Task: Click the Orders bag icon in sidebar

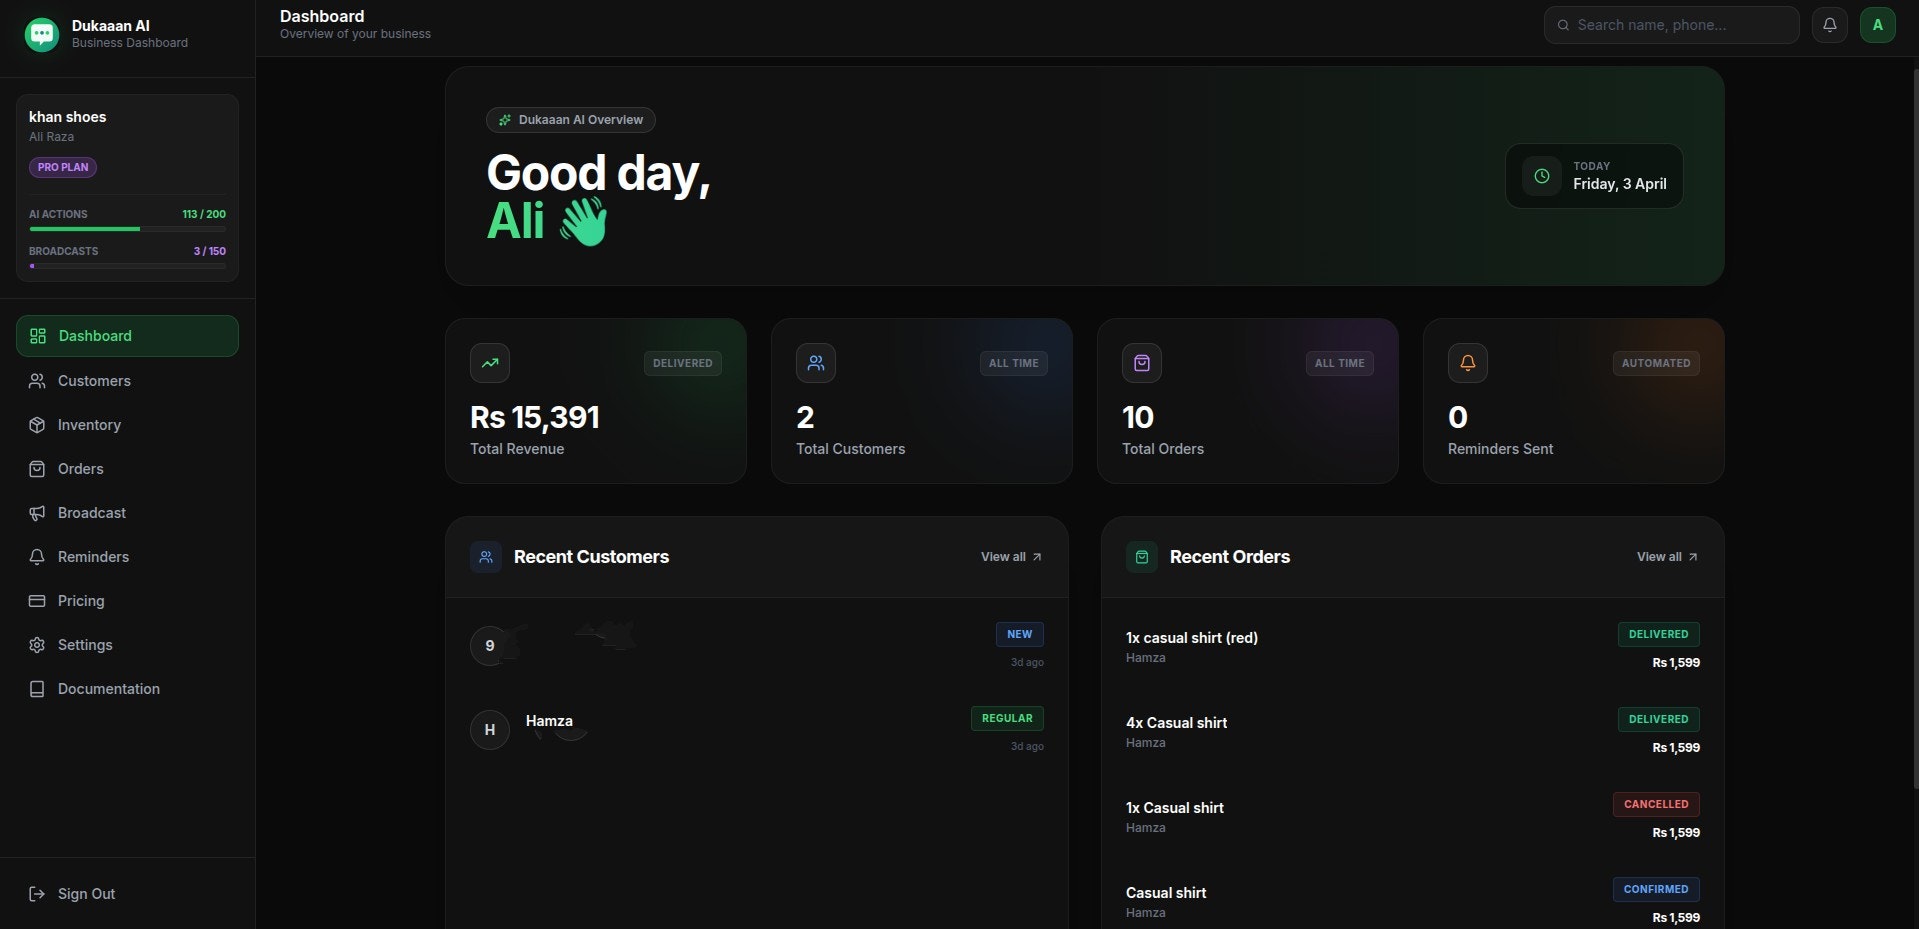Action: point(37,469)
